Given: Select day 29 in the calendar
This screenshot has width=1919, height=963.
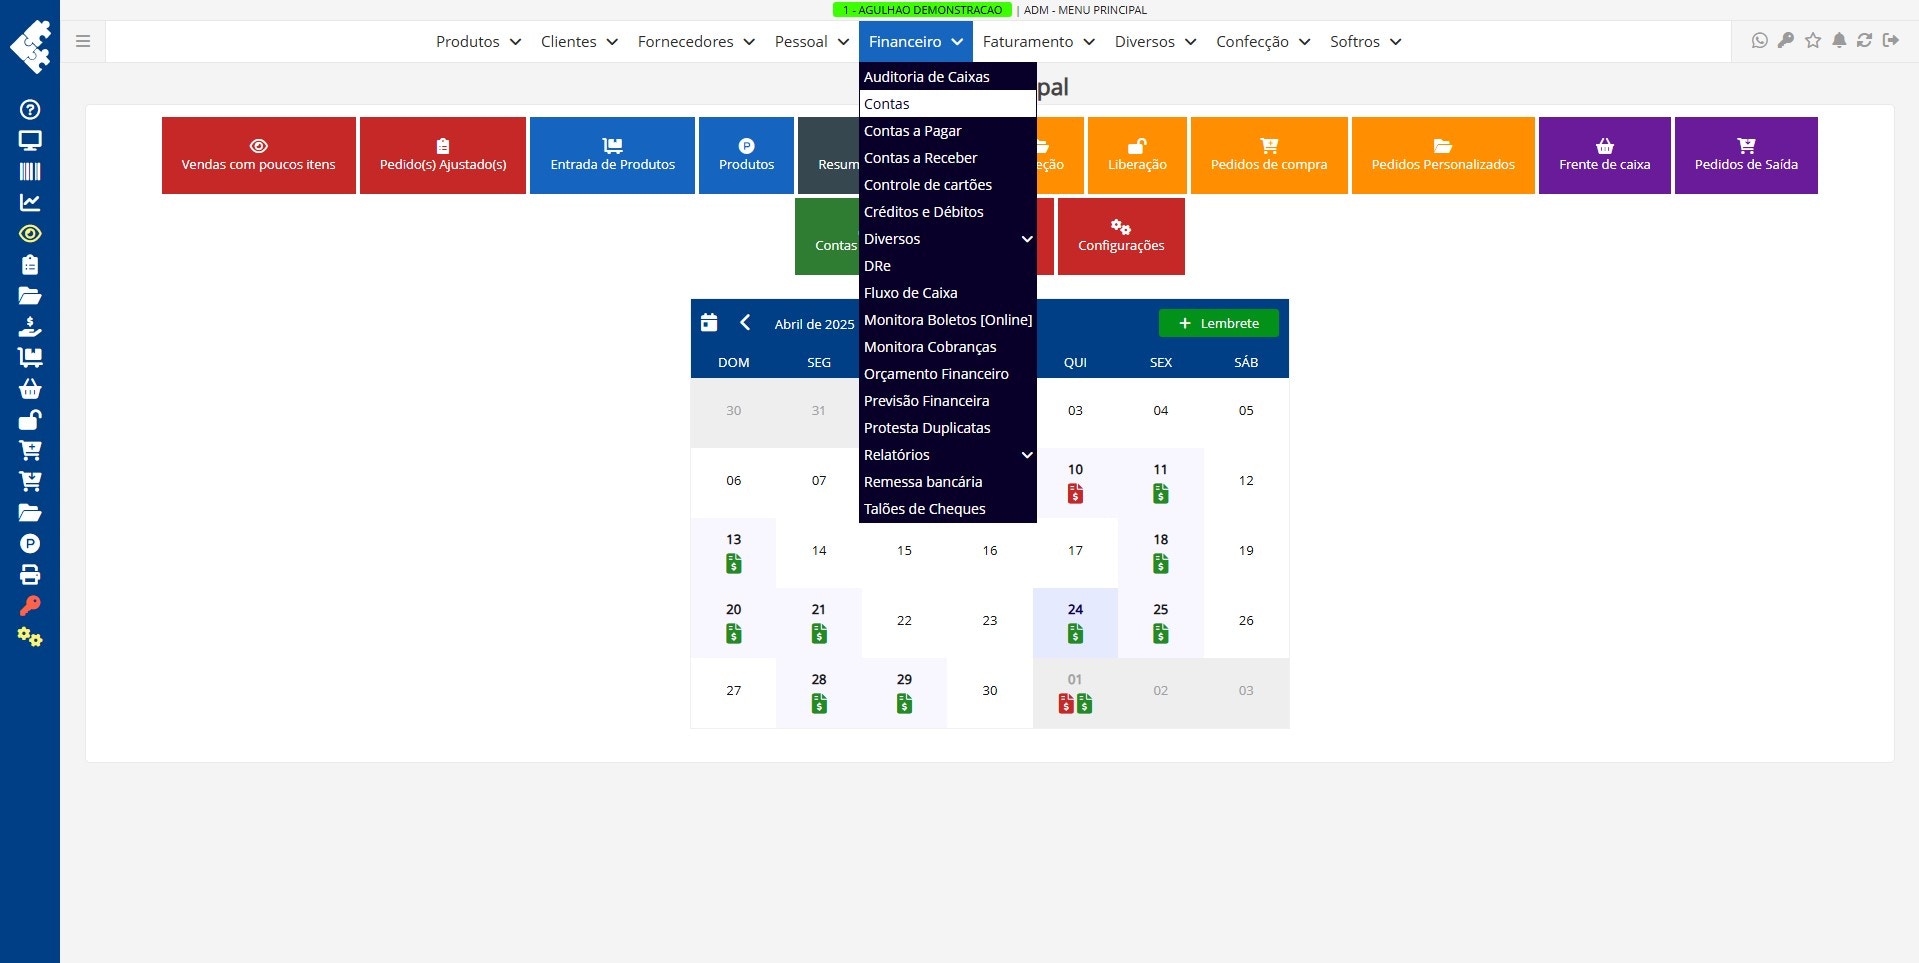Looking at the screenshot, I should coord(904,692).
